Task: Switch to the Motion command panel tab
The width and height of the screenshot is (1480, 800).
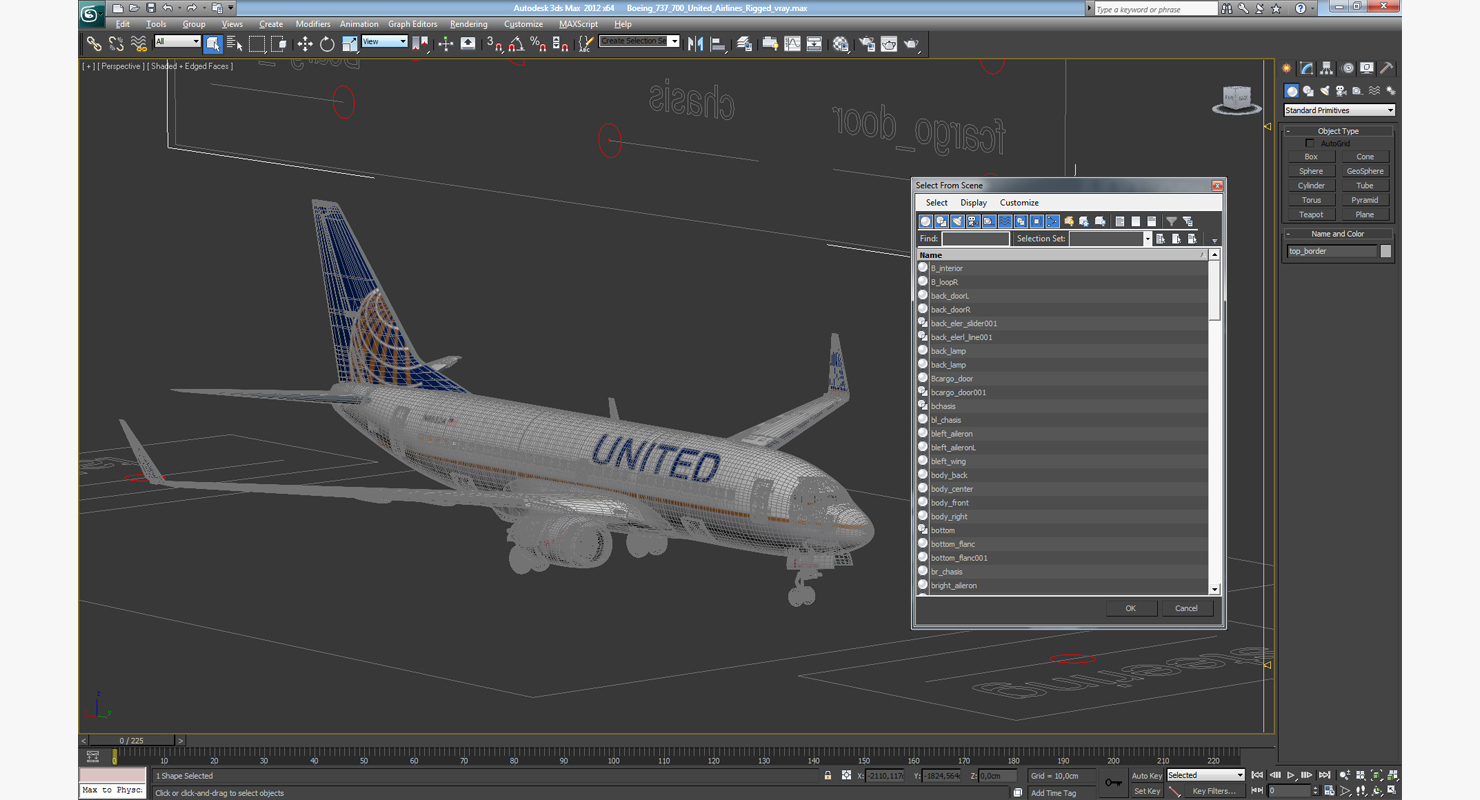Action: (x=1347, y=69)
